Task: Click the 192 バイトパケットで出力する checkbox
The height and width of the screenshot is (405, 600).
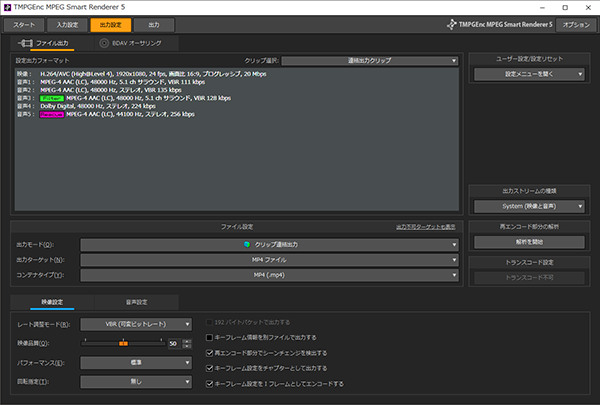Action: tap(209, 322)
